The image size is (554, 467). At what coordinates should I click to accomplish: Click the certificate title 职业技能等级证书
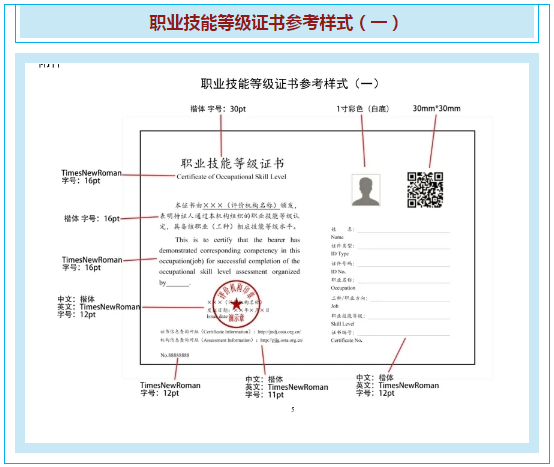[x=232, y=163]
